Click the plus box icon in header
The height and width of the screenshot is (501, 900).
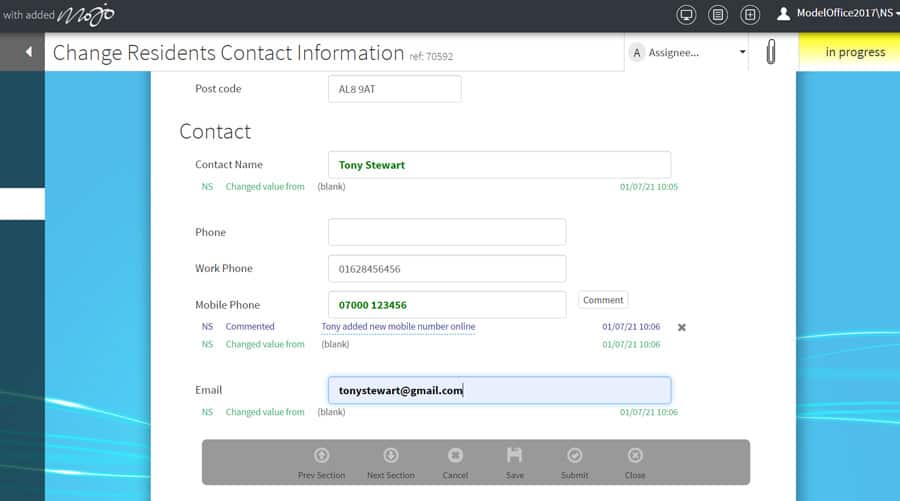click(x=750, y=15)
